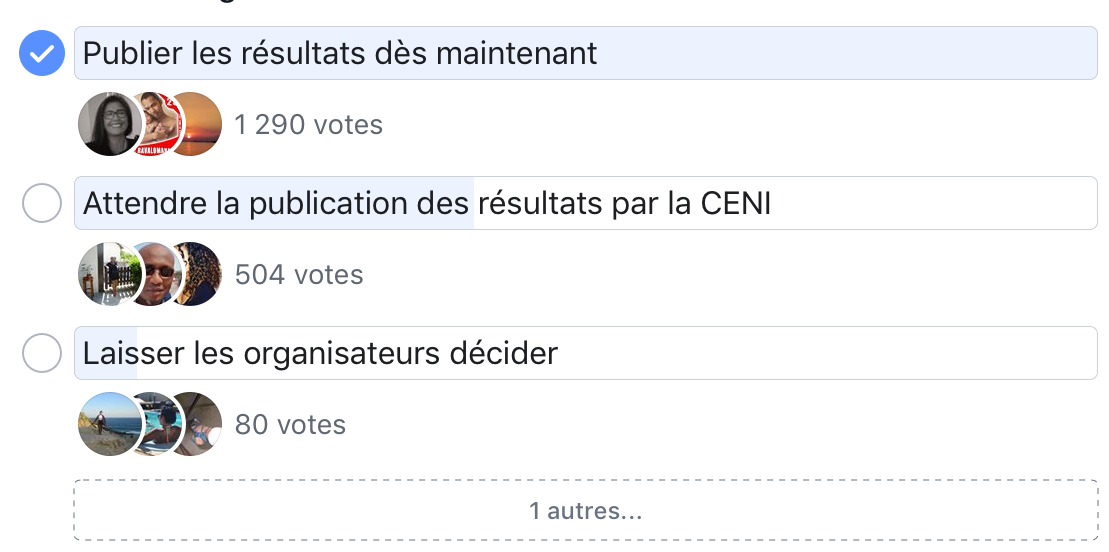
Task: Click the Attendre la publication des résultats option
Action: (586, 203)
